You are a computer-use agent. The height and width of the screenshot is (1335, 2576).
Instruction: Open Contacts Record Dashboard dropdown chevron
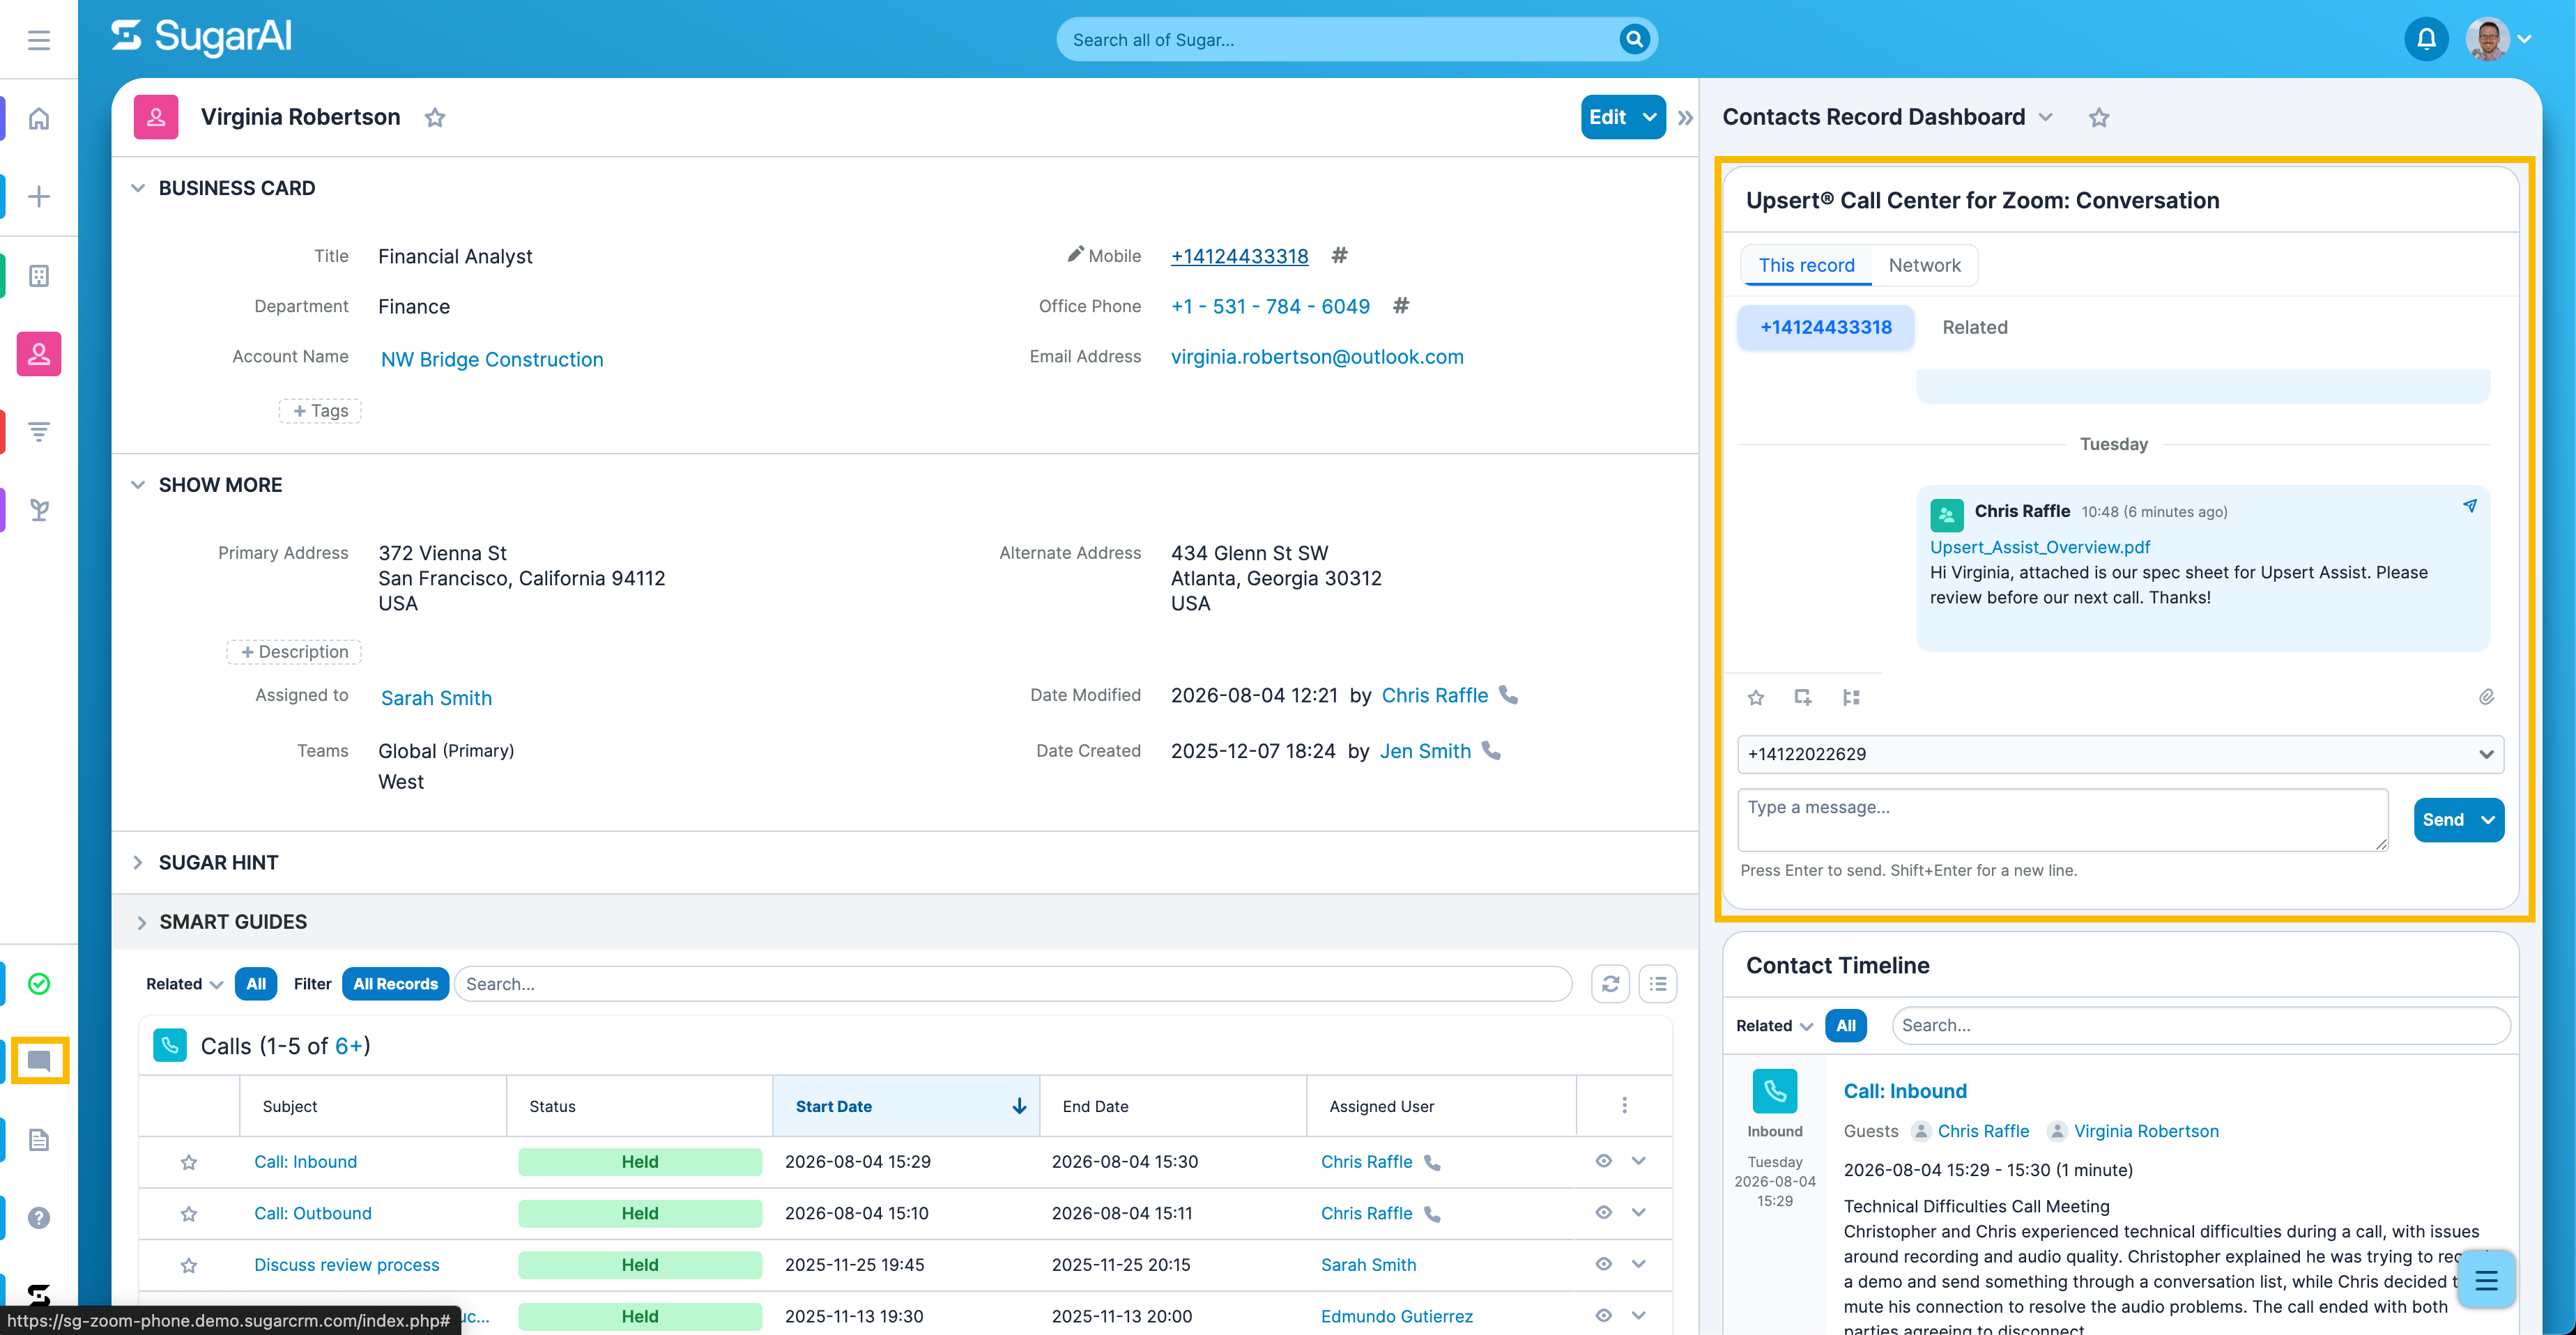click(2046, 117)
